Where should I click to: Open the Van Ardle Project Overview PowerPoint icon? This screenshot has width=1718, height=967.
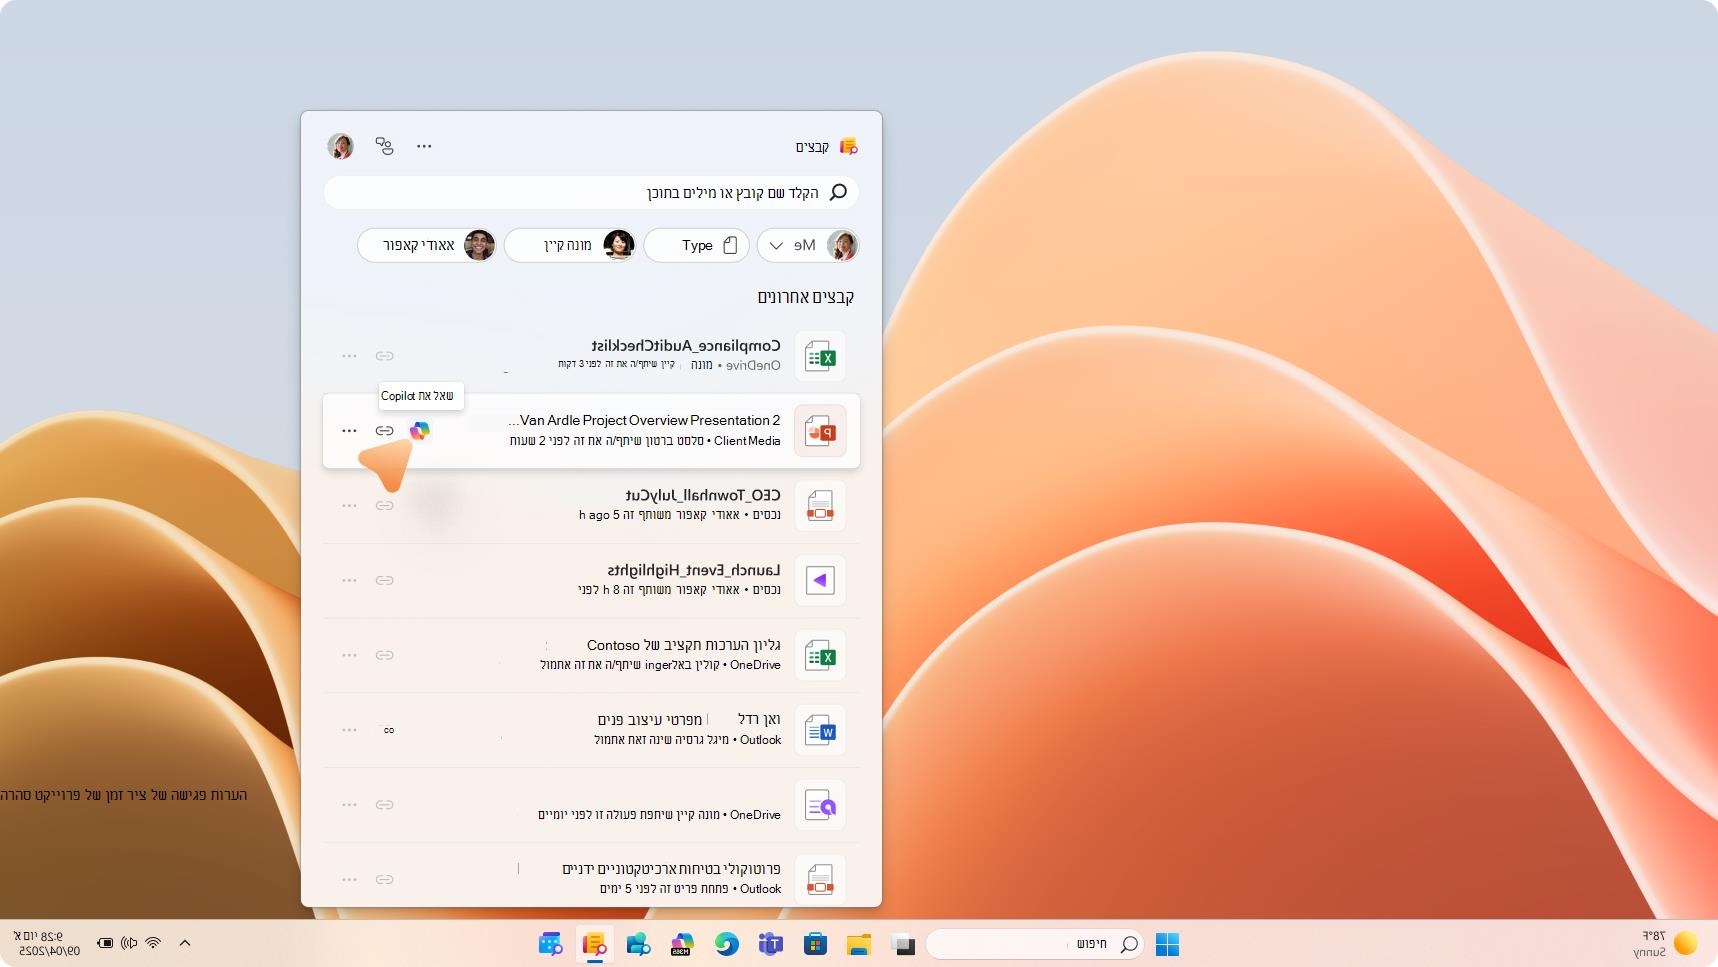[820, 431]
